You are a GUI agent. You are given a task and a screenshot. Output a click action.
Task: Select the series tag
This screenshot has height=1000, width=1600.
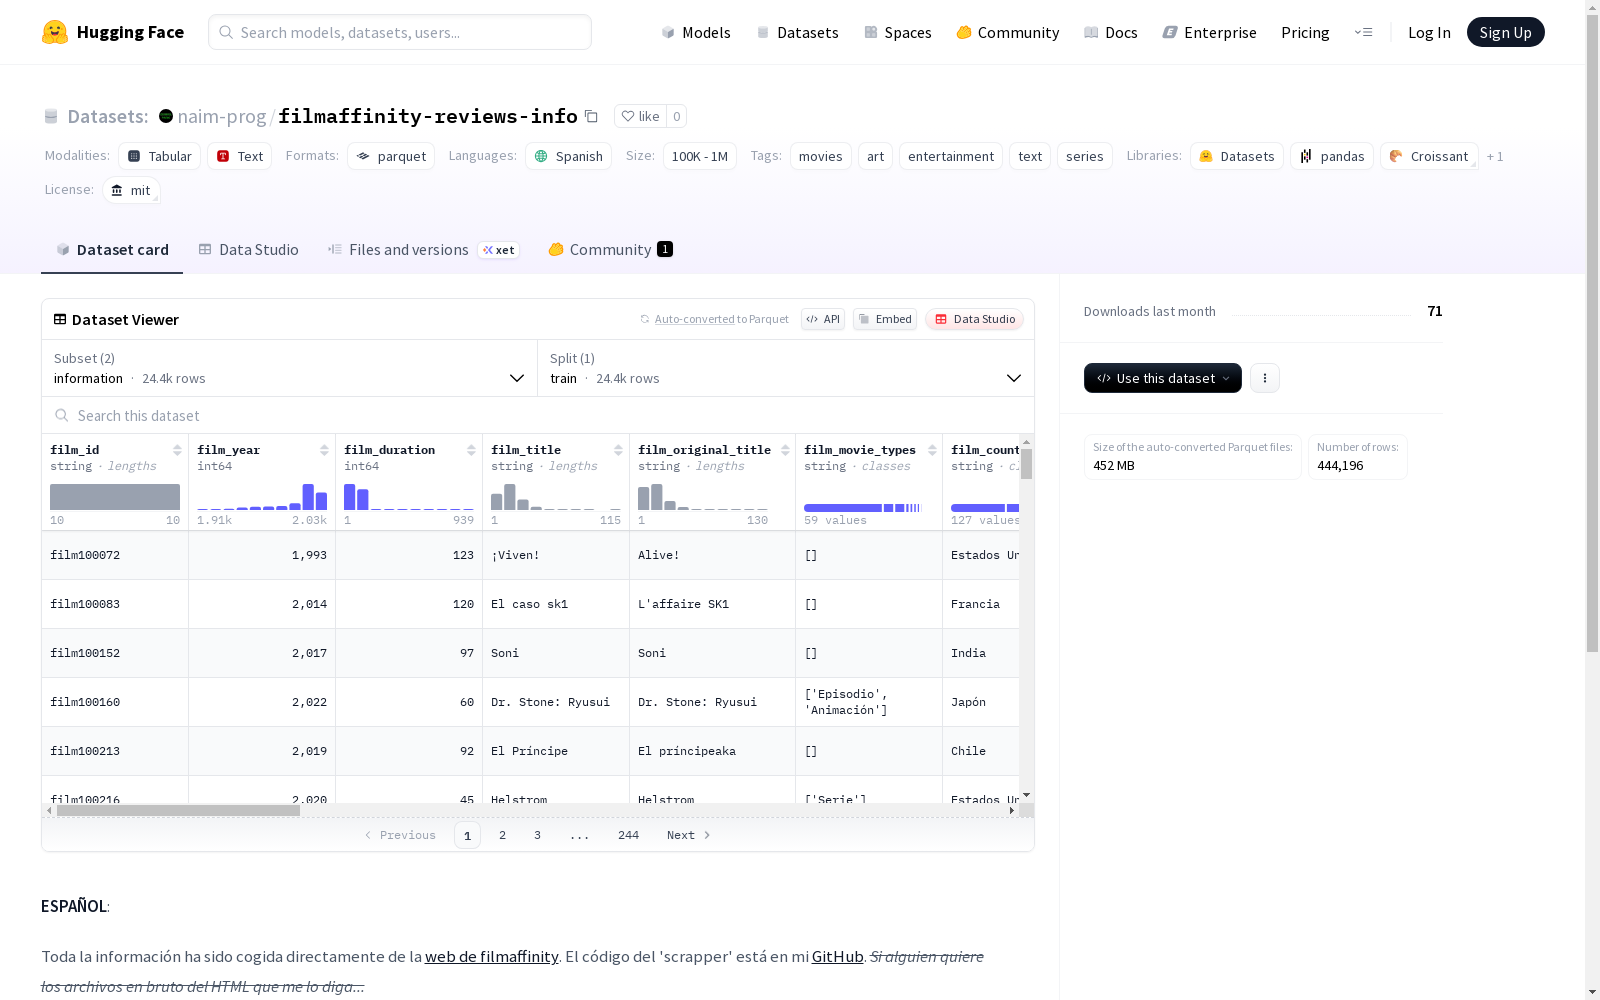coord(1085,156)
